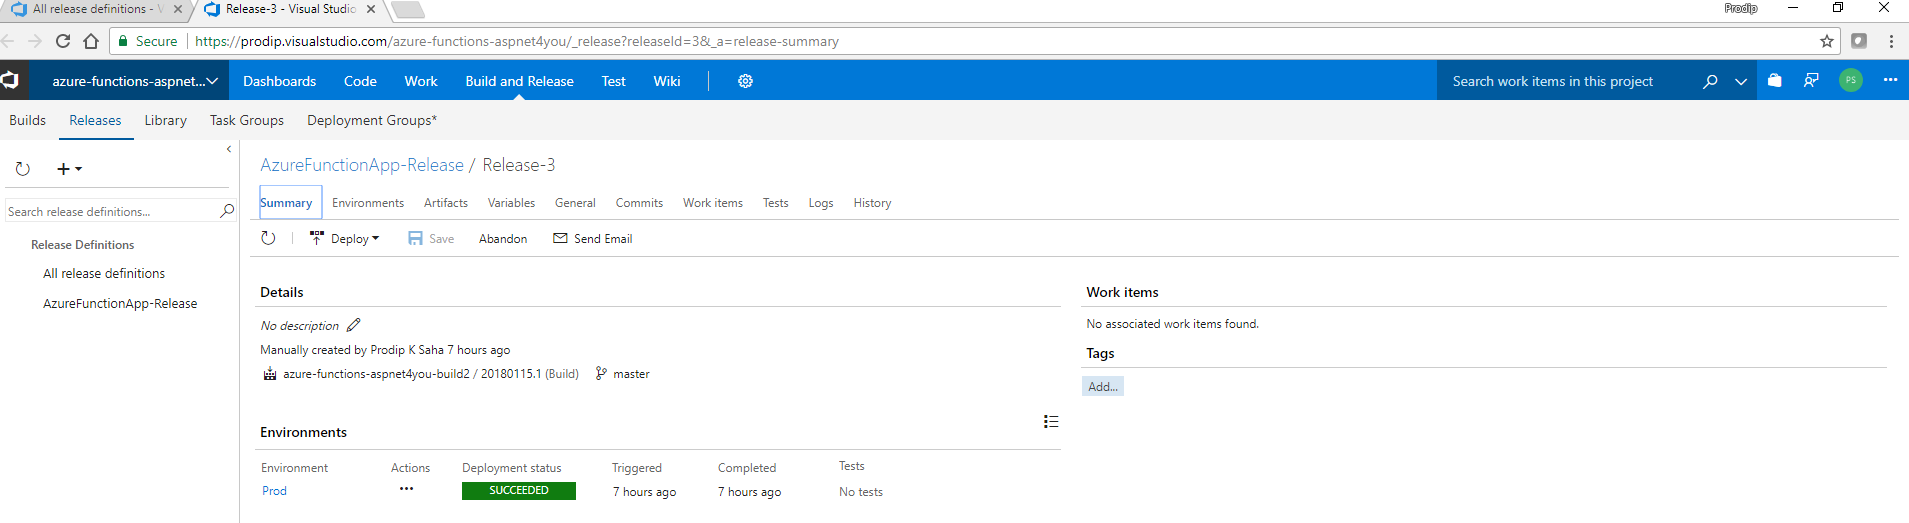Image resolution: width=1909 pixels, height=523 pixels.
Task: Select the Commits tab
Action: (639, 202)
